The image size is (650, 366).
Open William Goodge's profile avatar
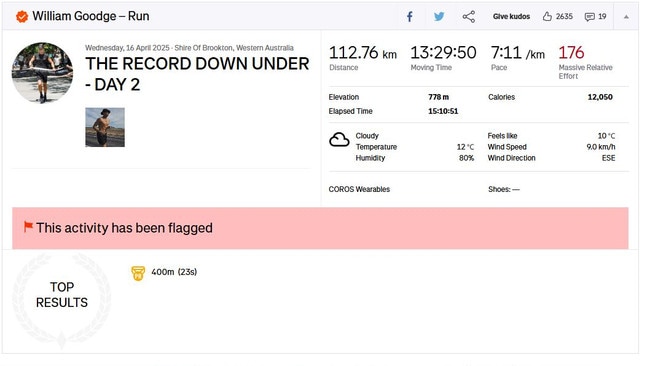coord(42,73)
